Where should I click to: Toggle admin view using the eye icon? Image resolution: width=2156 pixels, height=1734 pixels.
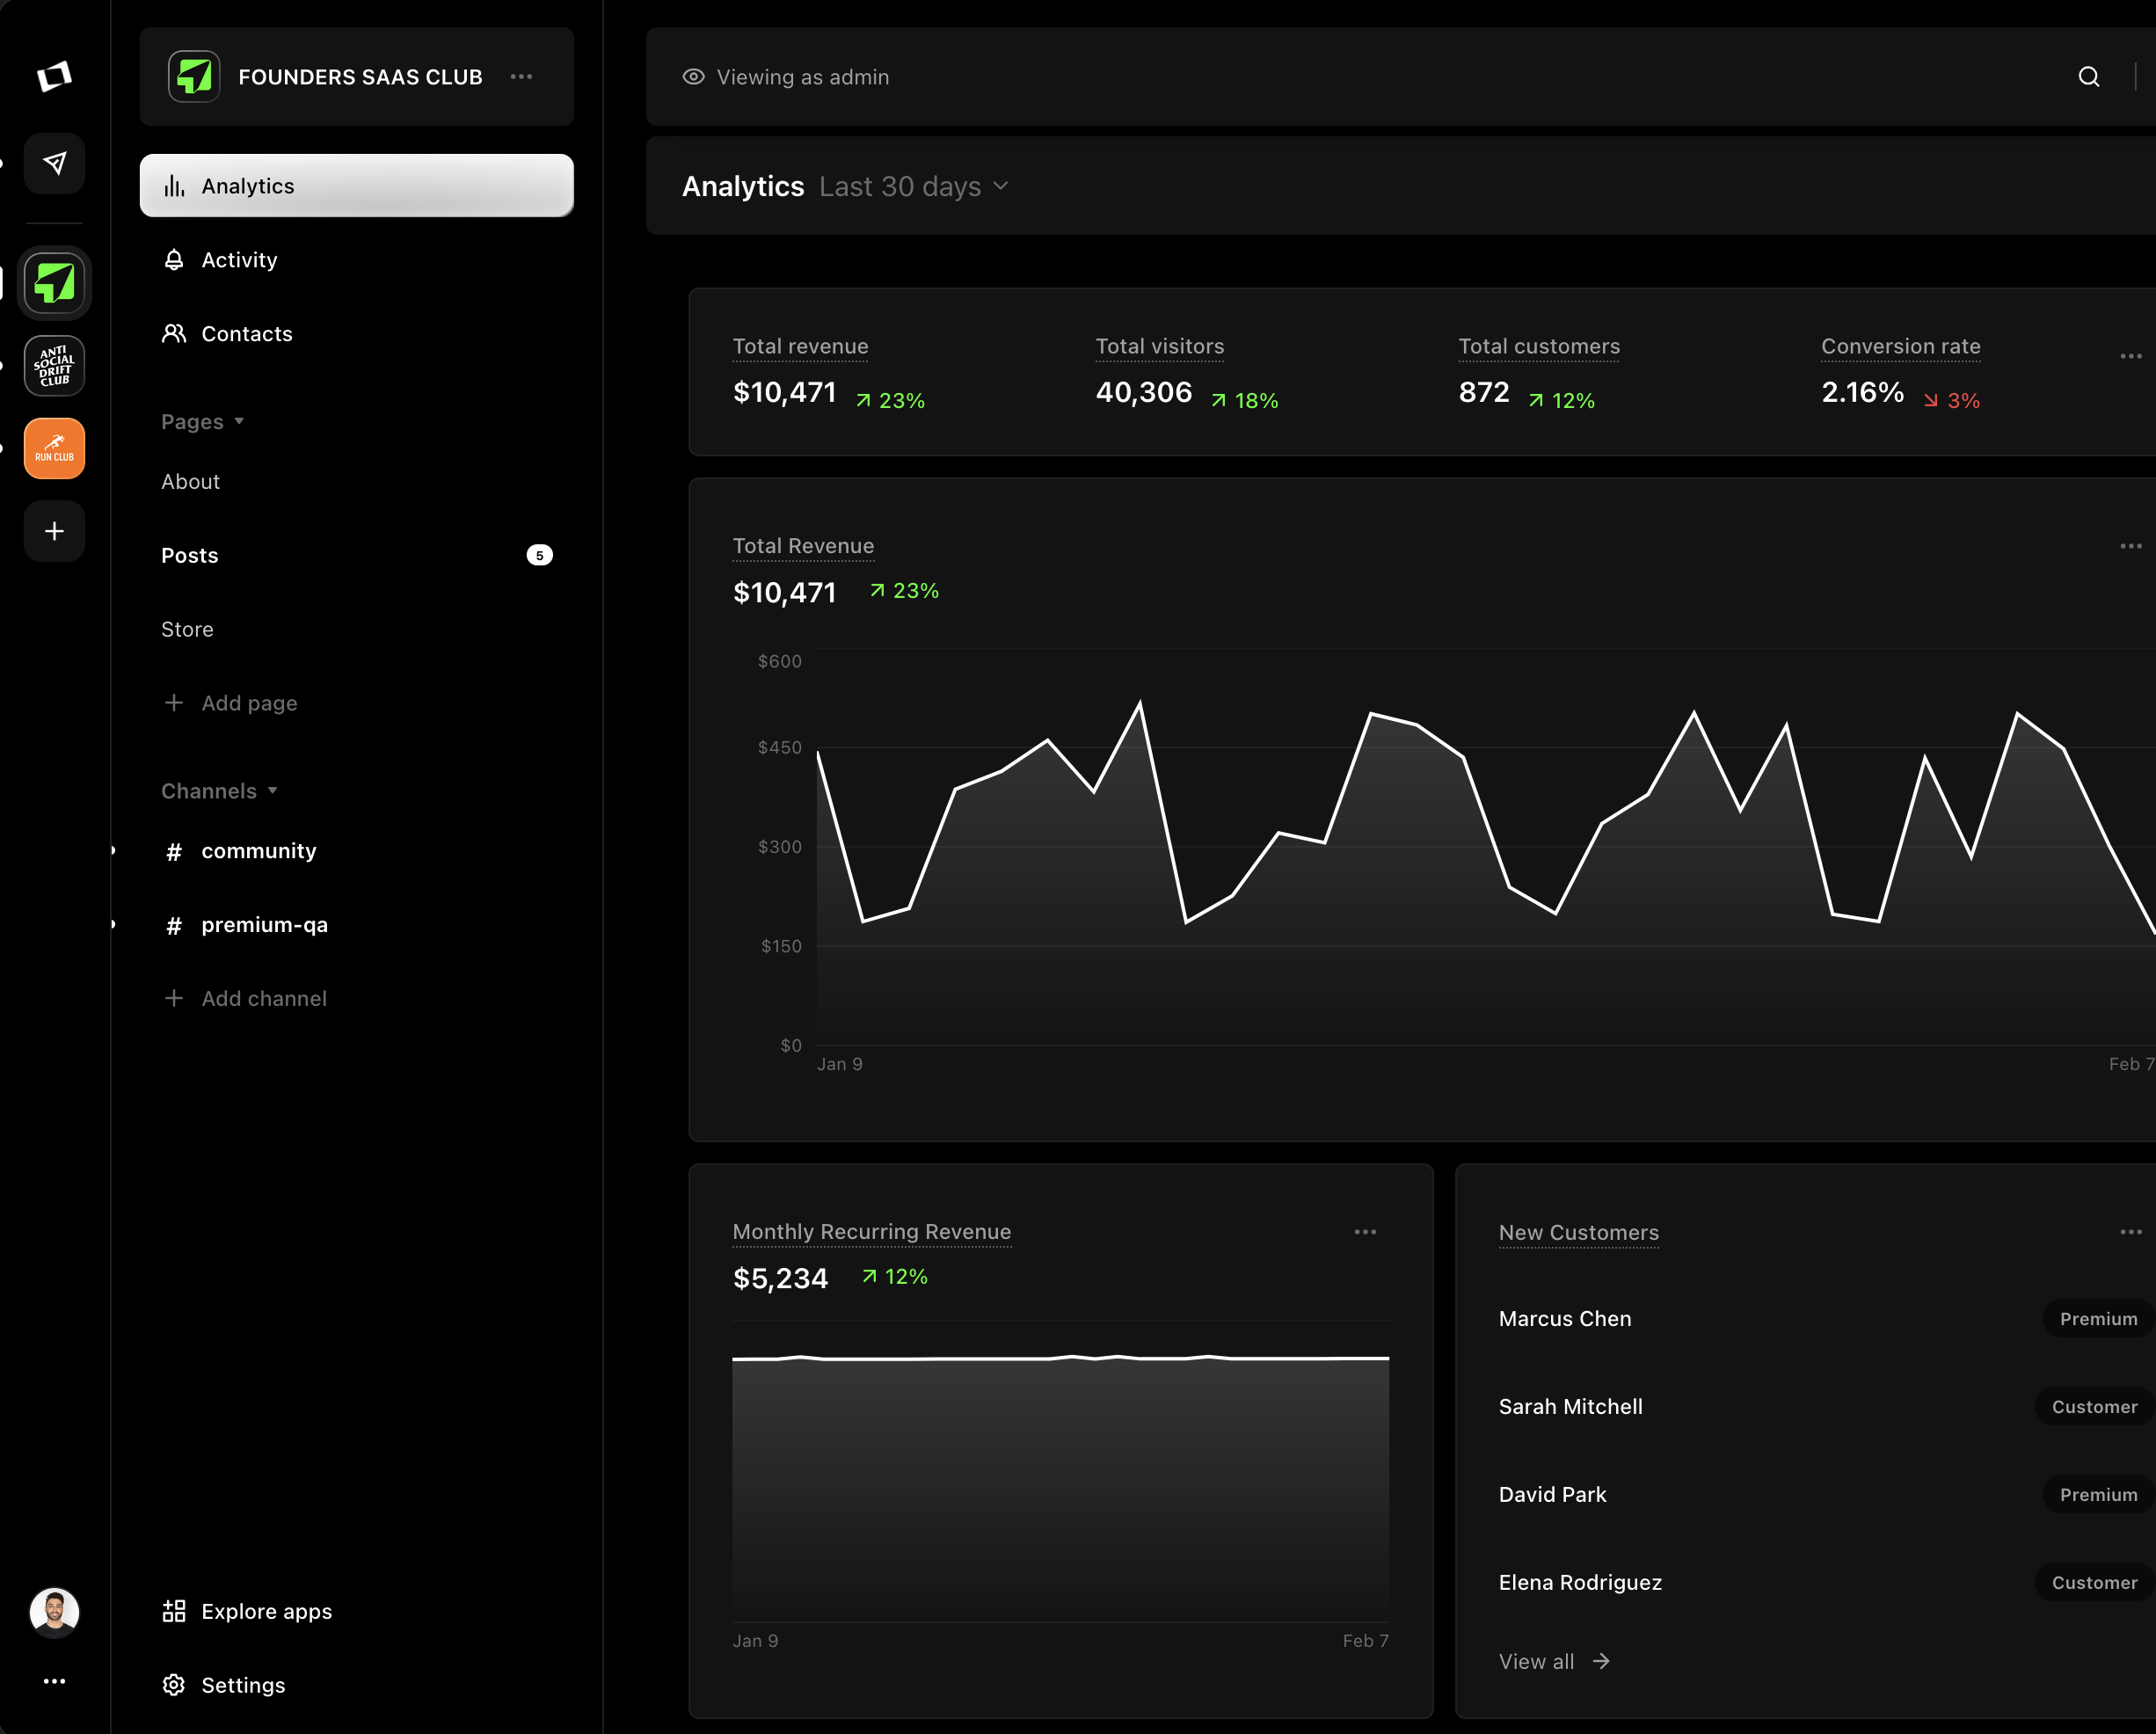(693, 76)
